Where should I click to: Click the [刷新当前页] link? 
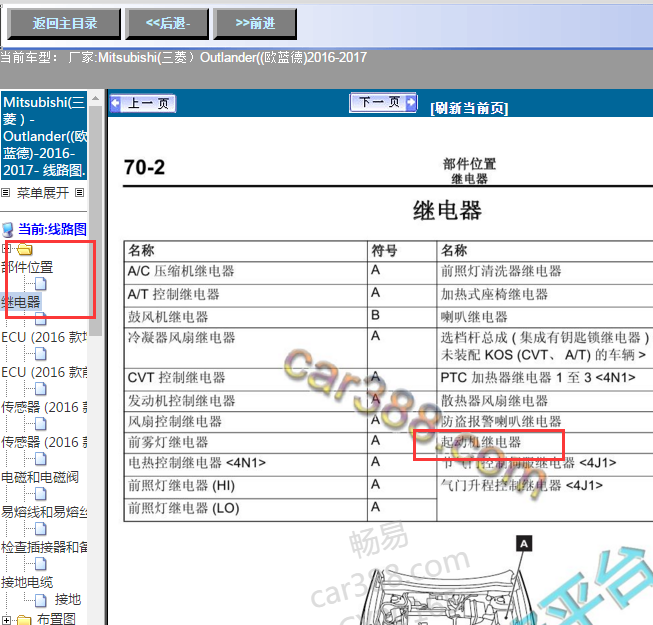click(469, 108)
